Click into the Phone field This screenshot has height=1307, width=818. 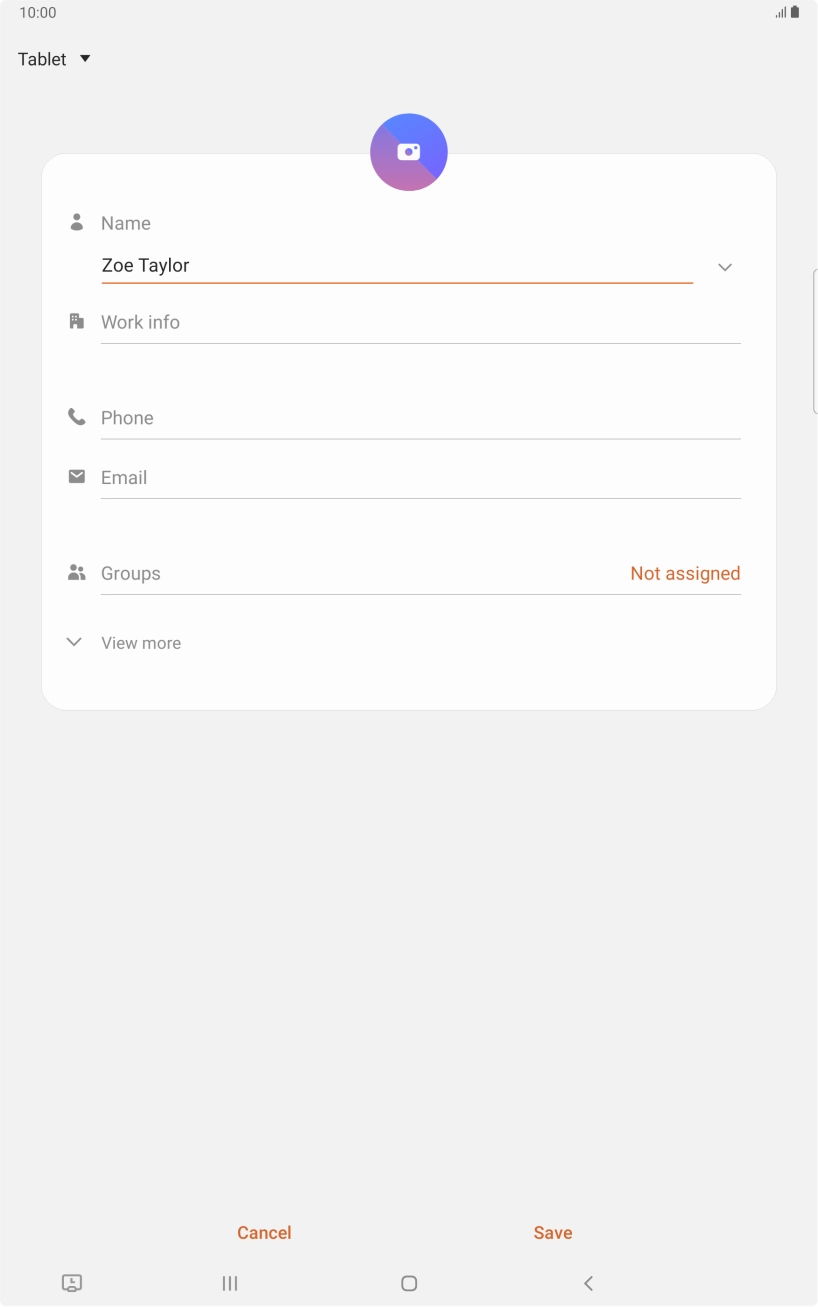click(420, 418)
